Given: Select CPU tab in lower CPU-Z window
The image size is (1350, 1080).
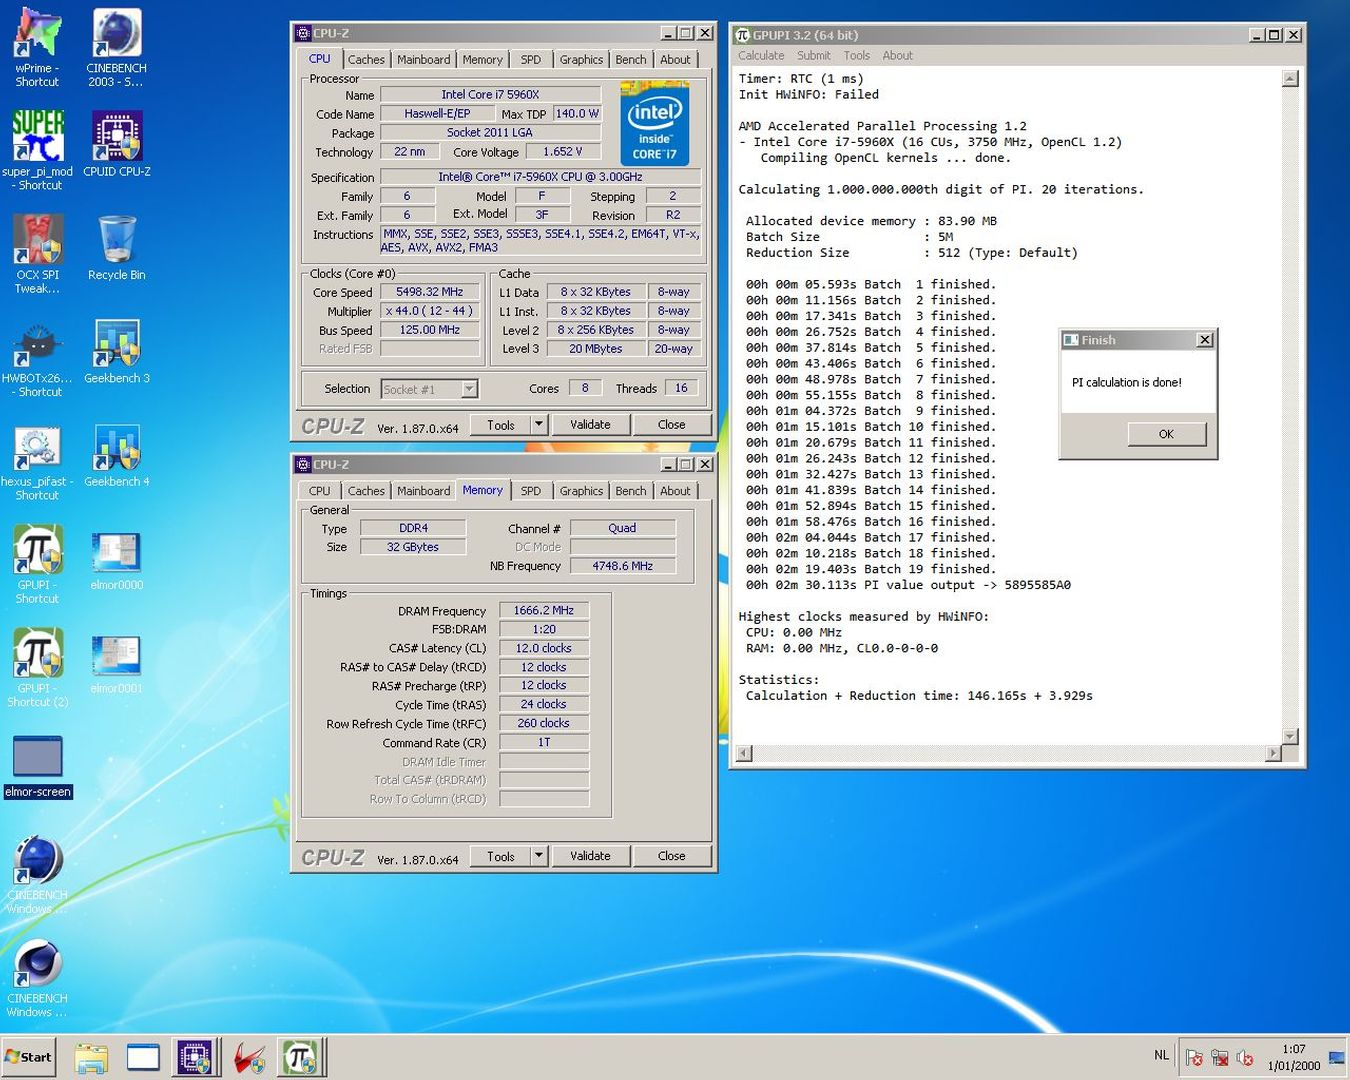Looking at the screenshot, I should pyautogui.click(x=320, y=491).
